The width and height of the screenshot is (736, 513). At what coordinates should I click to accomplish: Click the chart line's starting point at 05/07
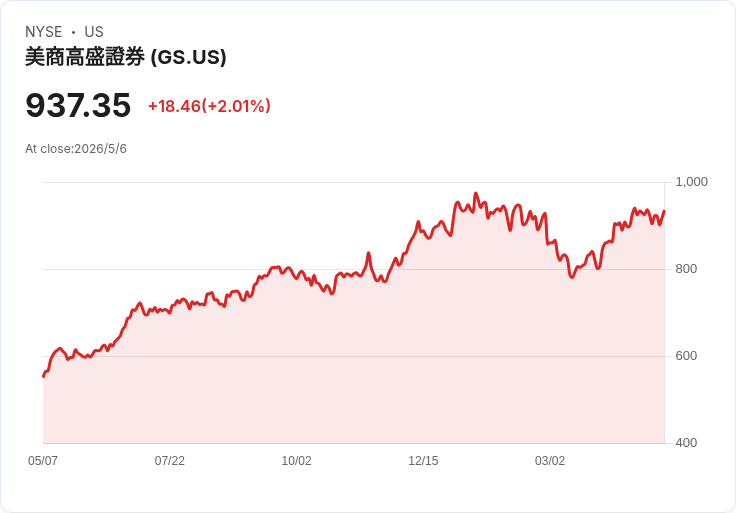pyautogui.click(x=44, y=376)
